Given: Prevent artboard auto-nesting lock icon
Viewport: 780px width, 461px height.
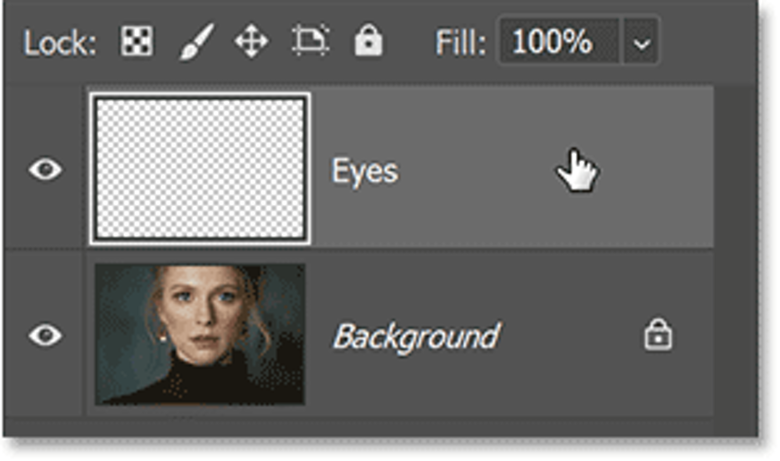Looking at the screenshot, I should click(310, 40).
